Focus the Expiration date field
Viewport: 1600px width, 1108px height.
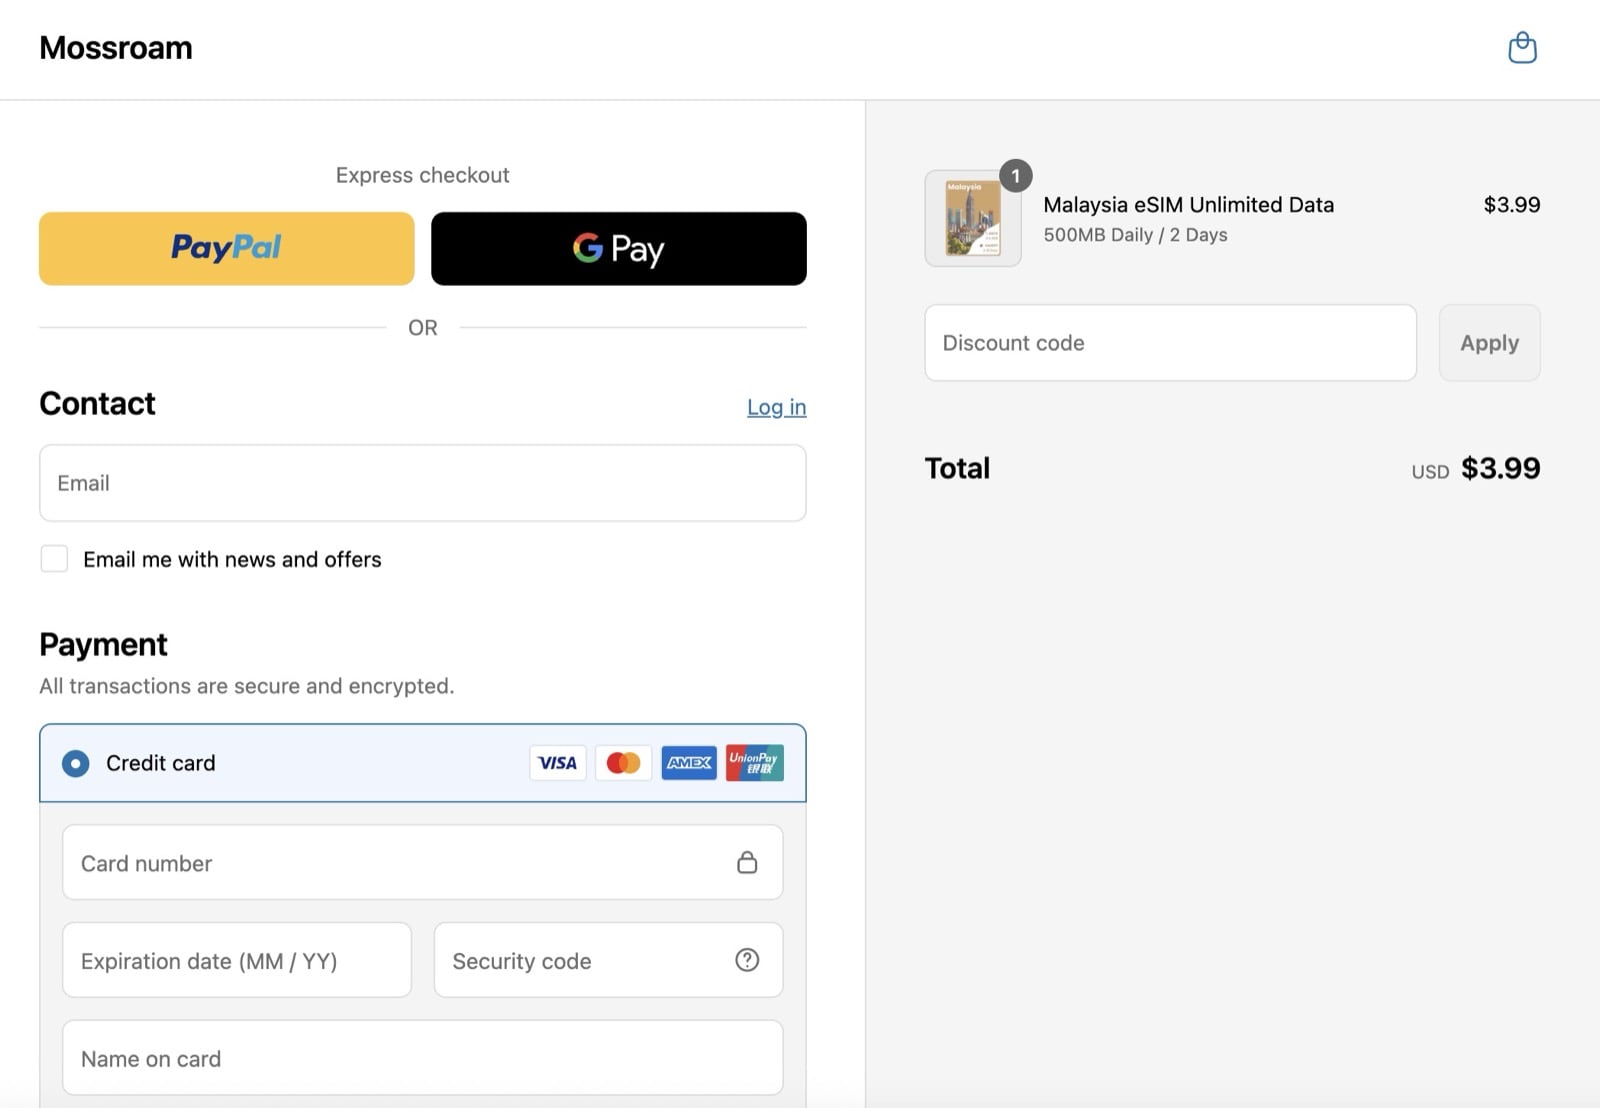click(x=237, y=960)
